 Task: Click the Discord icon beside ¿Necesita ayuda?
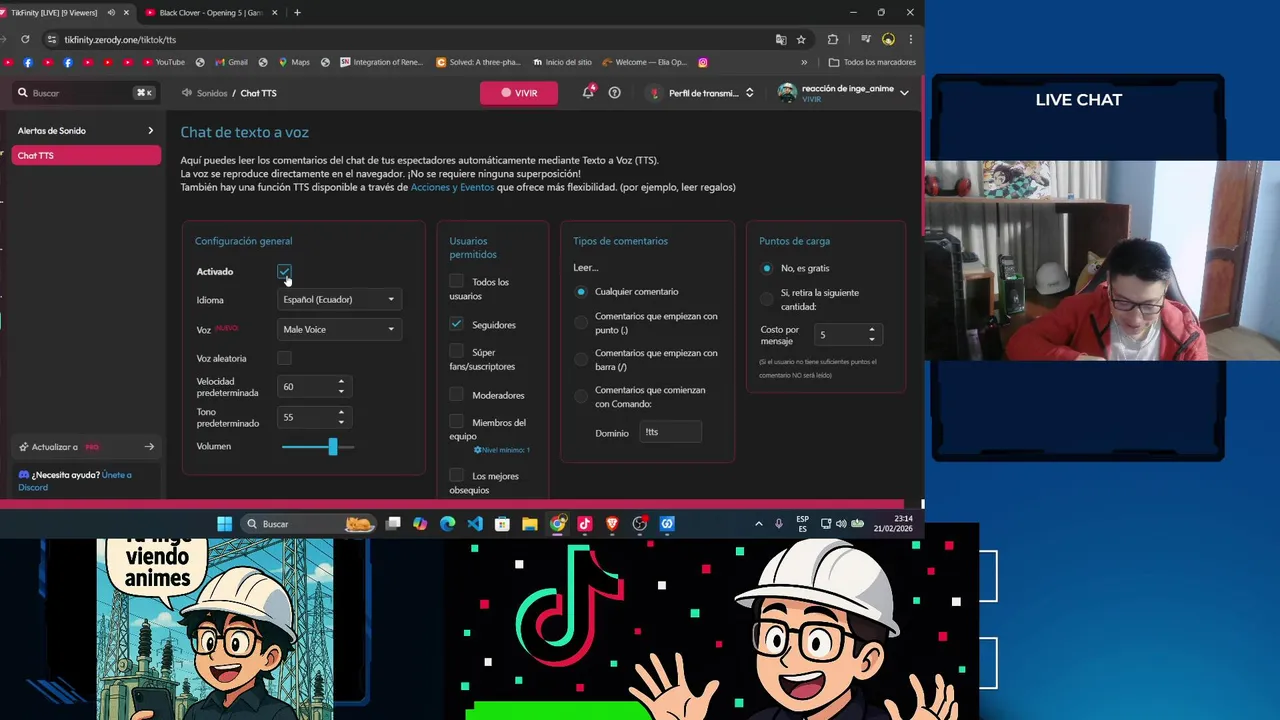point(24,475)
